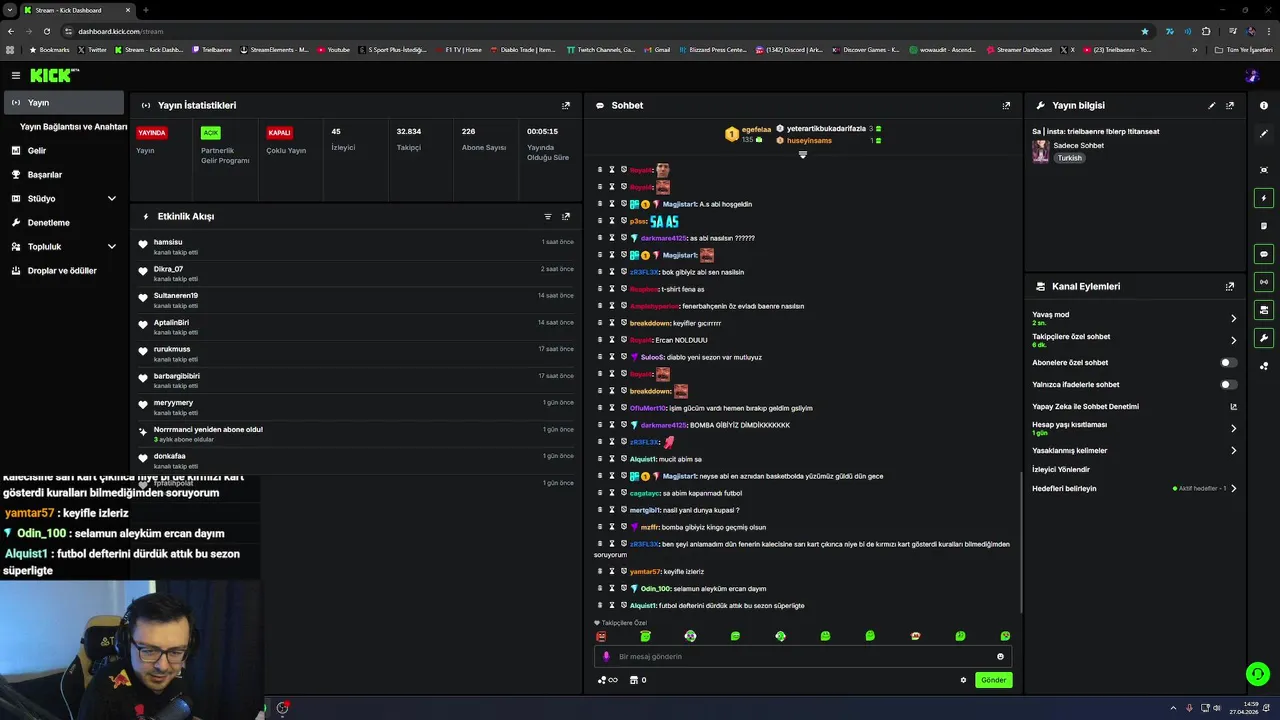
Task: Click the document icon in right sidebar
Action: pyautogui.click(x=1264, y=226)
